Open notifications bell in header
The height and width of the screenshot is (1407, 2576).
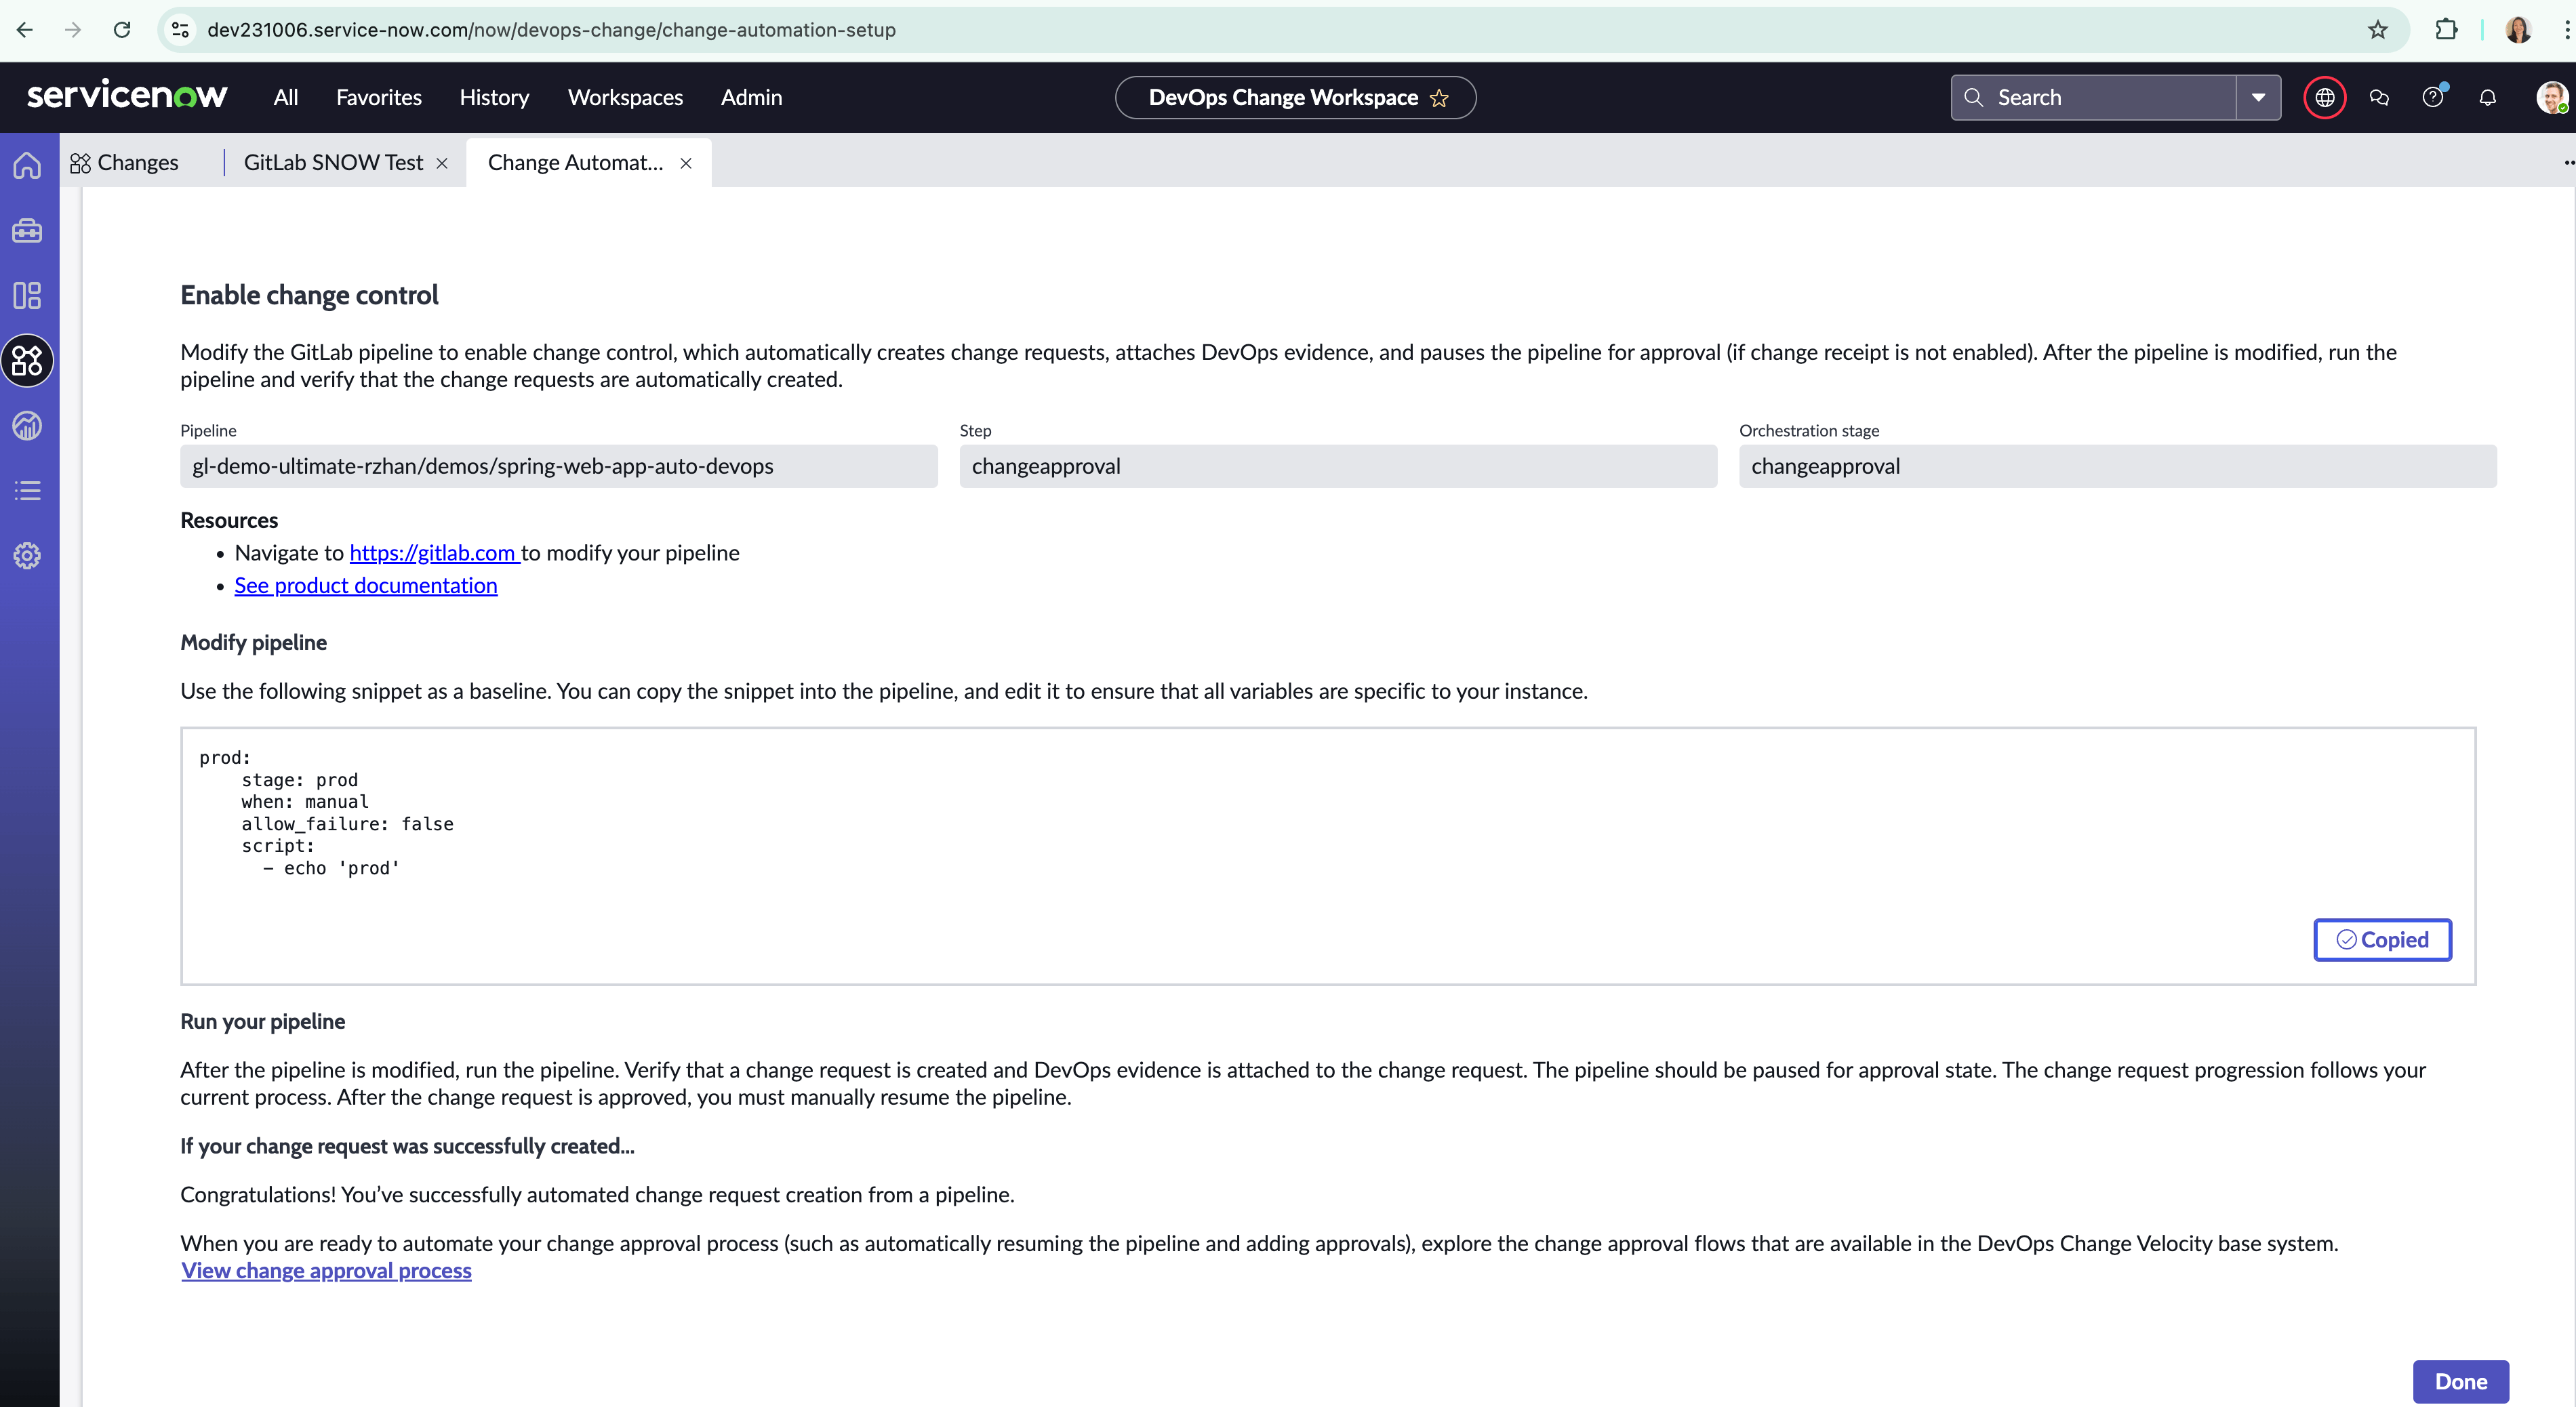(2488, 97)
